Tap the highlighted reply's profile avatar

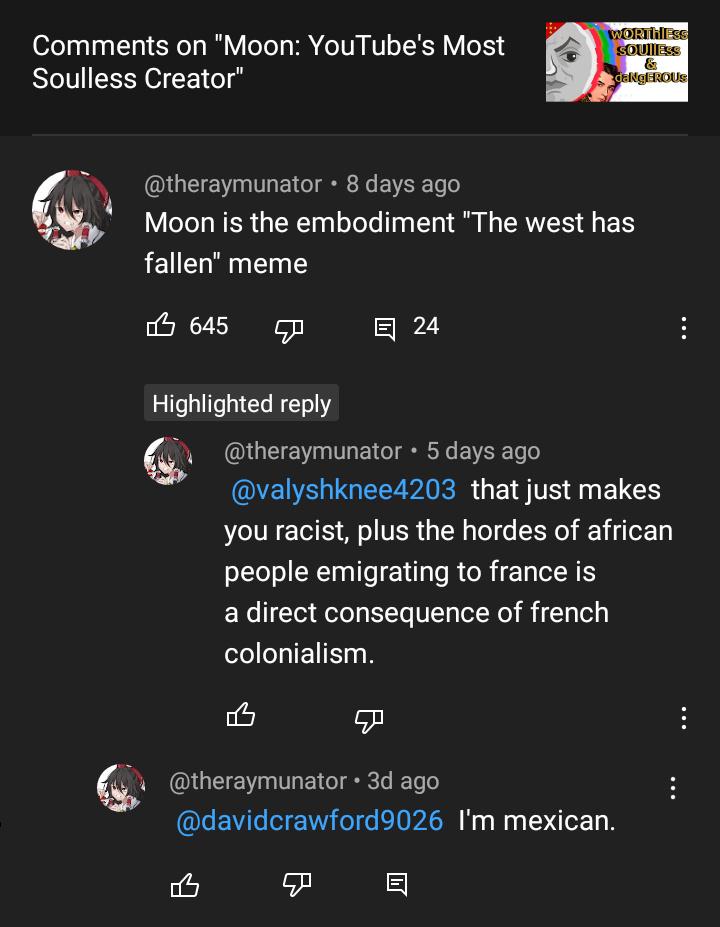[168, 461]
